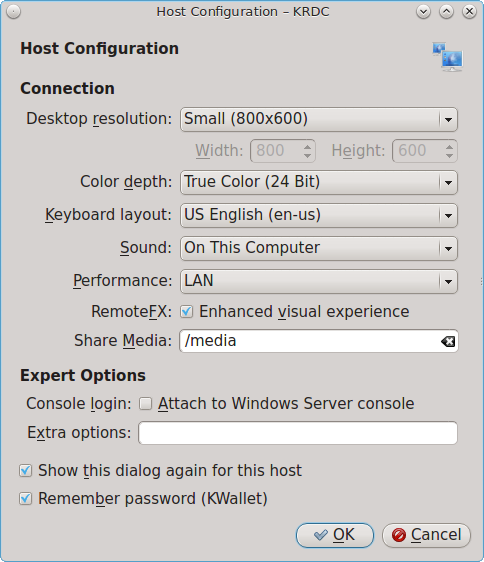Viewport: 484px width, 562px height.
Task: Open the Desktop resolution dropdown
Action: [319, 119]
